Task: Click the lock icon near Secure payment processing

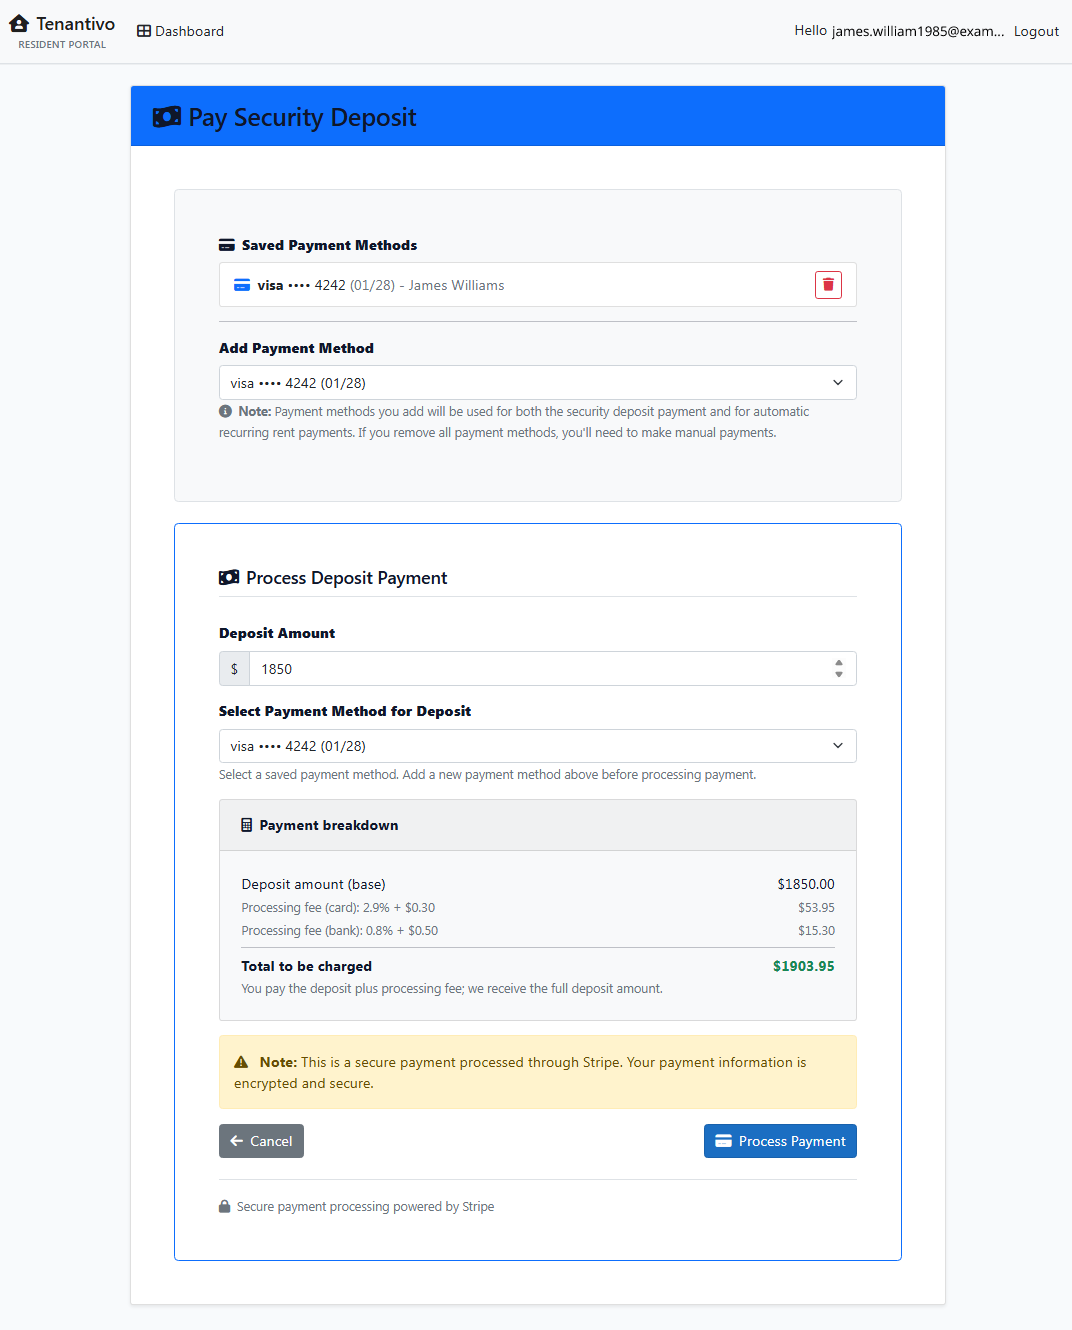Action: click(225, 1206)
